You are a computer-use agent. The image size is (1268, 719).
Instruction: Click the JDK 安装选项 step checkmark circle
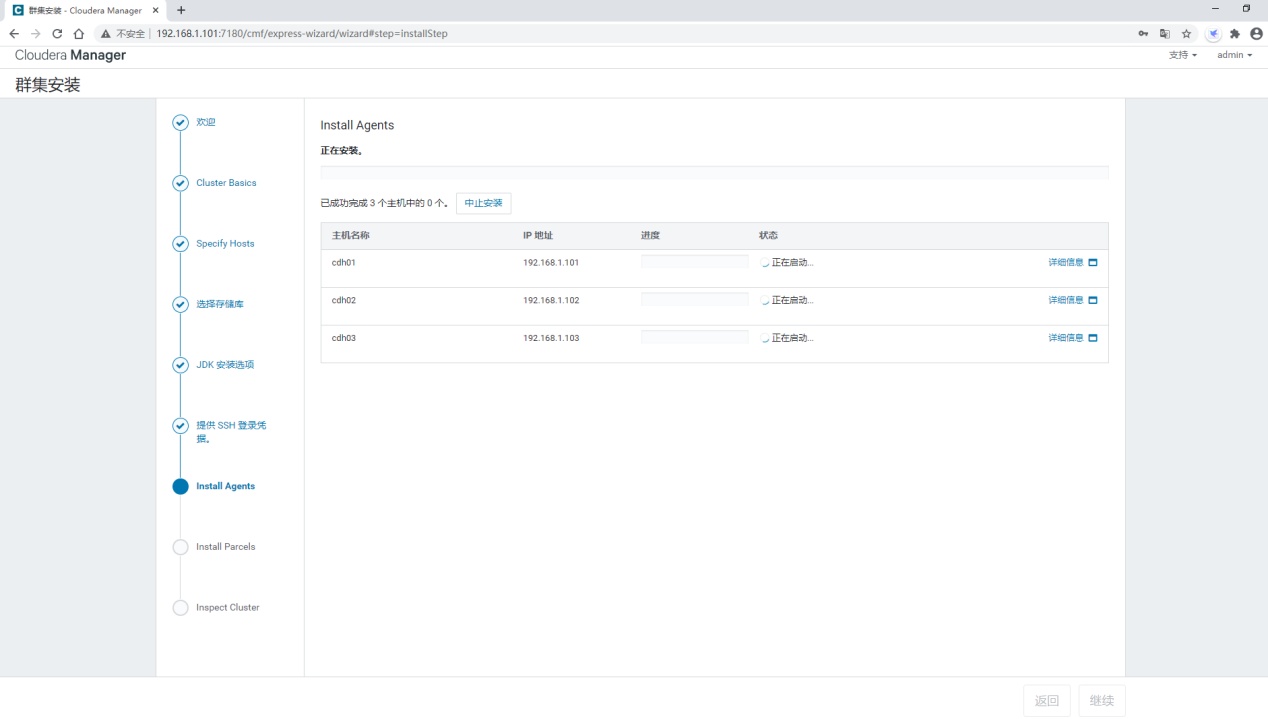[x=180, y=365]
